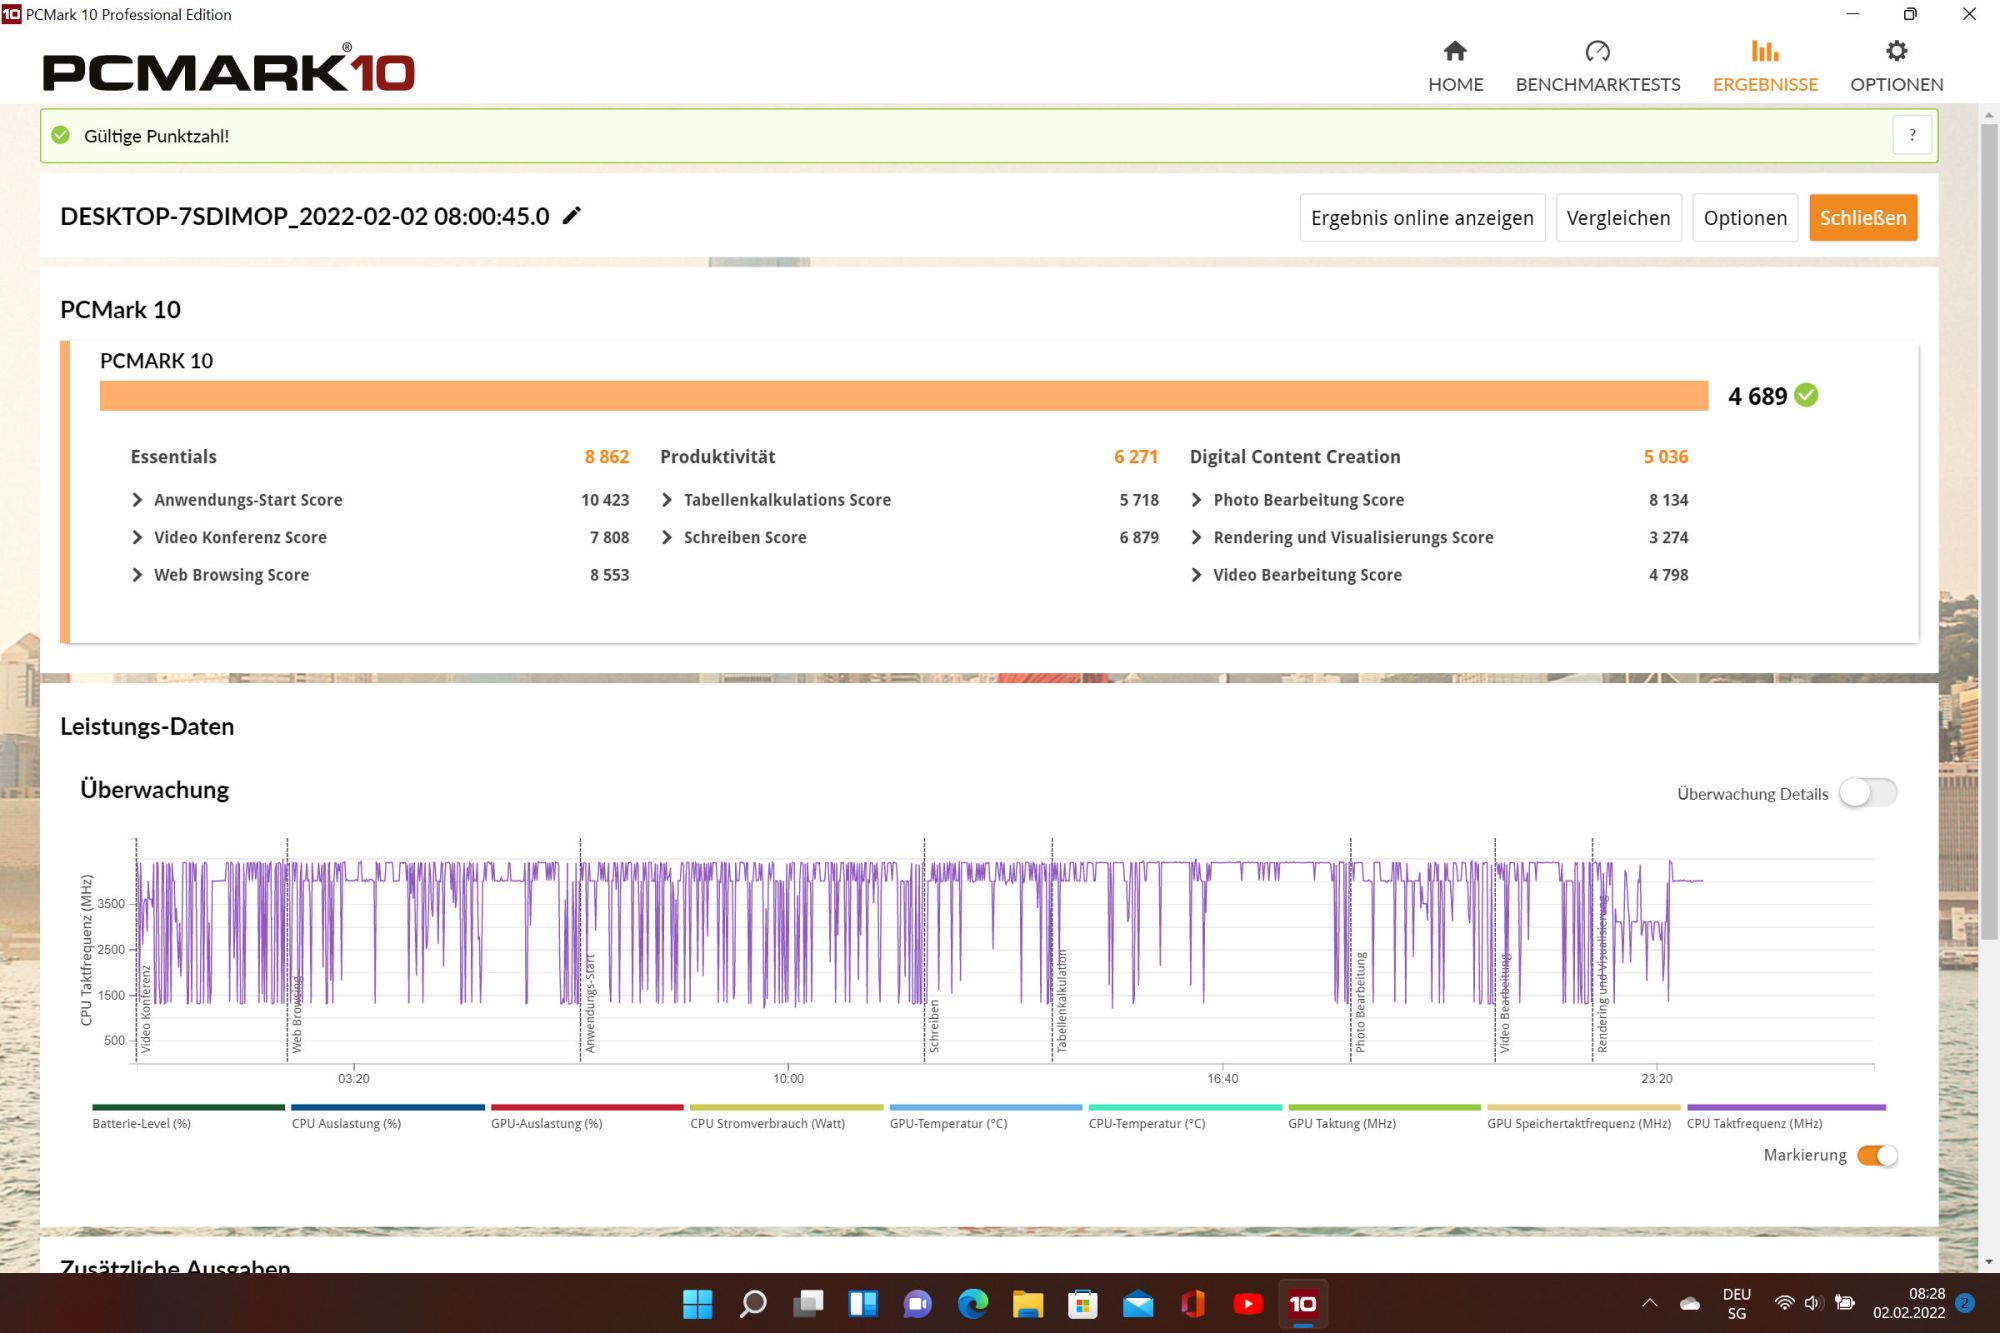
Task: Click scrollbar down arrow
Action: [1989, 1262]
